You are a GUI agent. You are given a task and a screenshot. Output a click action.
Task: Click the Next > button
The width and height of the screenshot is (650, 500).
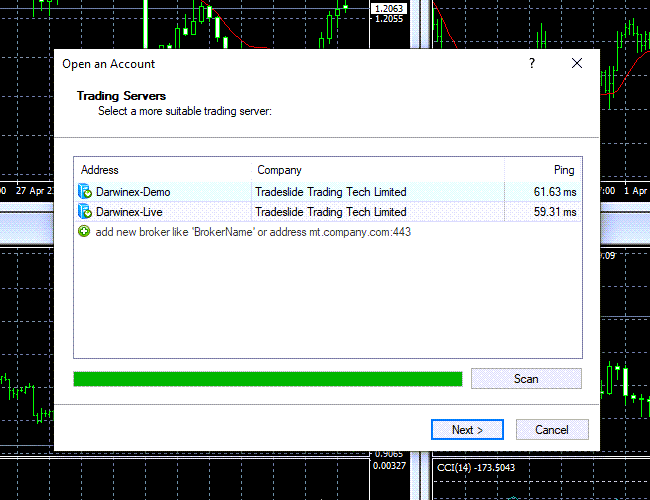[x=467, y=430]
